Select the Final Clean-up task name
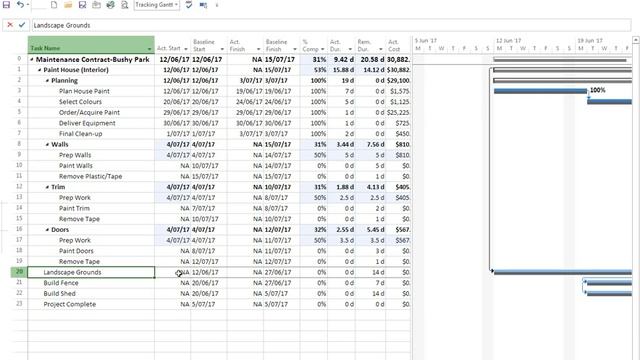640x360 pixels. coord(80,133)
